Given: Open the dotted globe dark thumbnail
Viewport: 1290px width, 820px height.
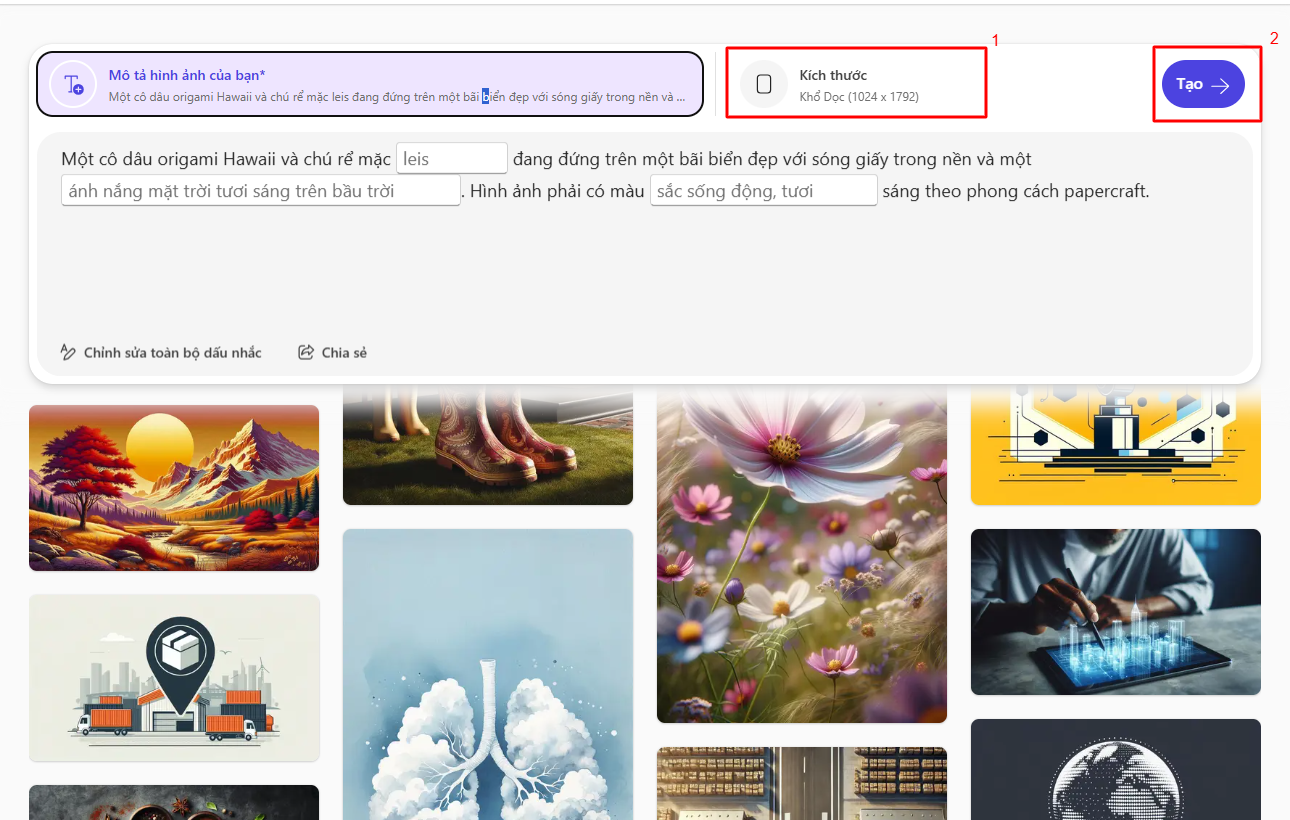Looking at the screenshot, I should [x=1116, y=770].
